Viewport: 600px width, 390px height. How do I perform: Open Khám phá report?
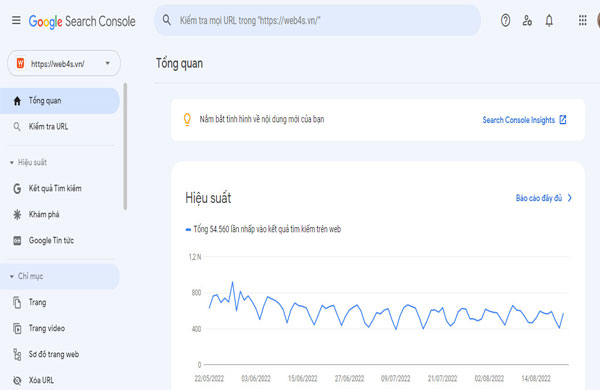[60, 214]
